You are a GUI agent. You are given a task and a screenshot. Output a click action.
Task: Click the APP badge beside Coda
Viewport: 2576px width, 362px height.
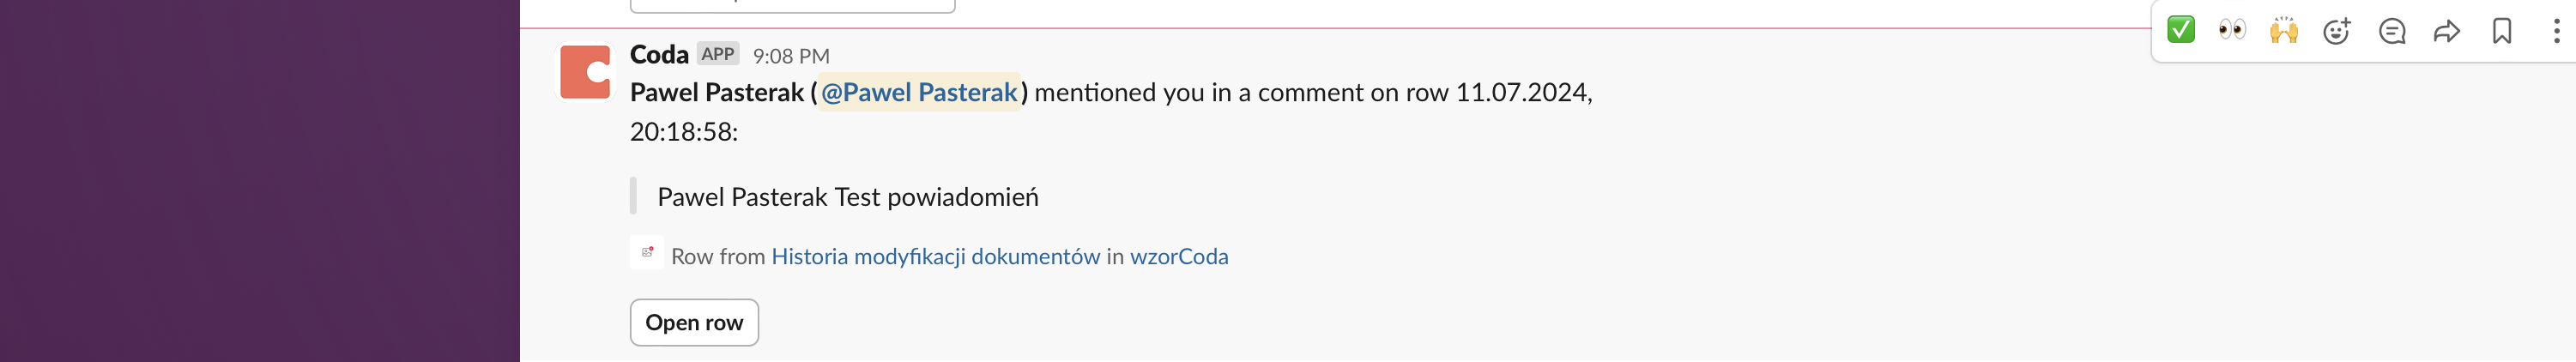717,54
